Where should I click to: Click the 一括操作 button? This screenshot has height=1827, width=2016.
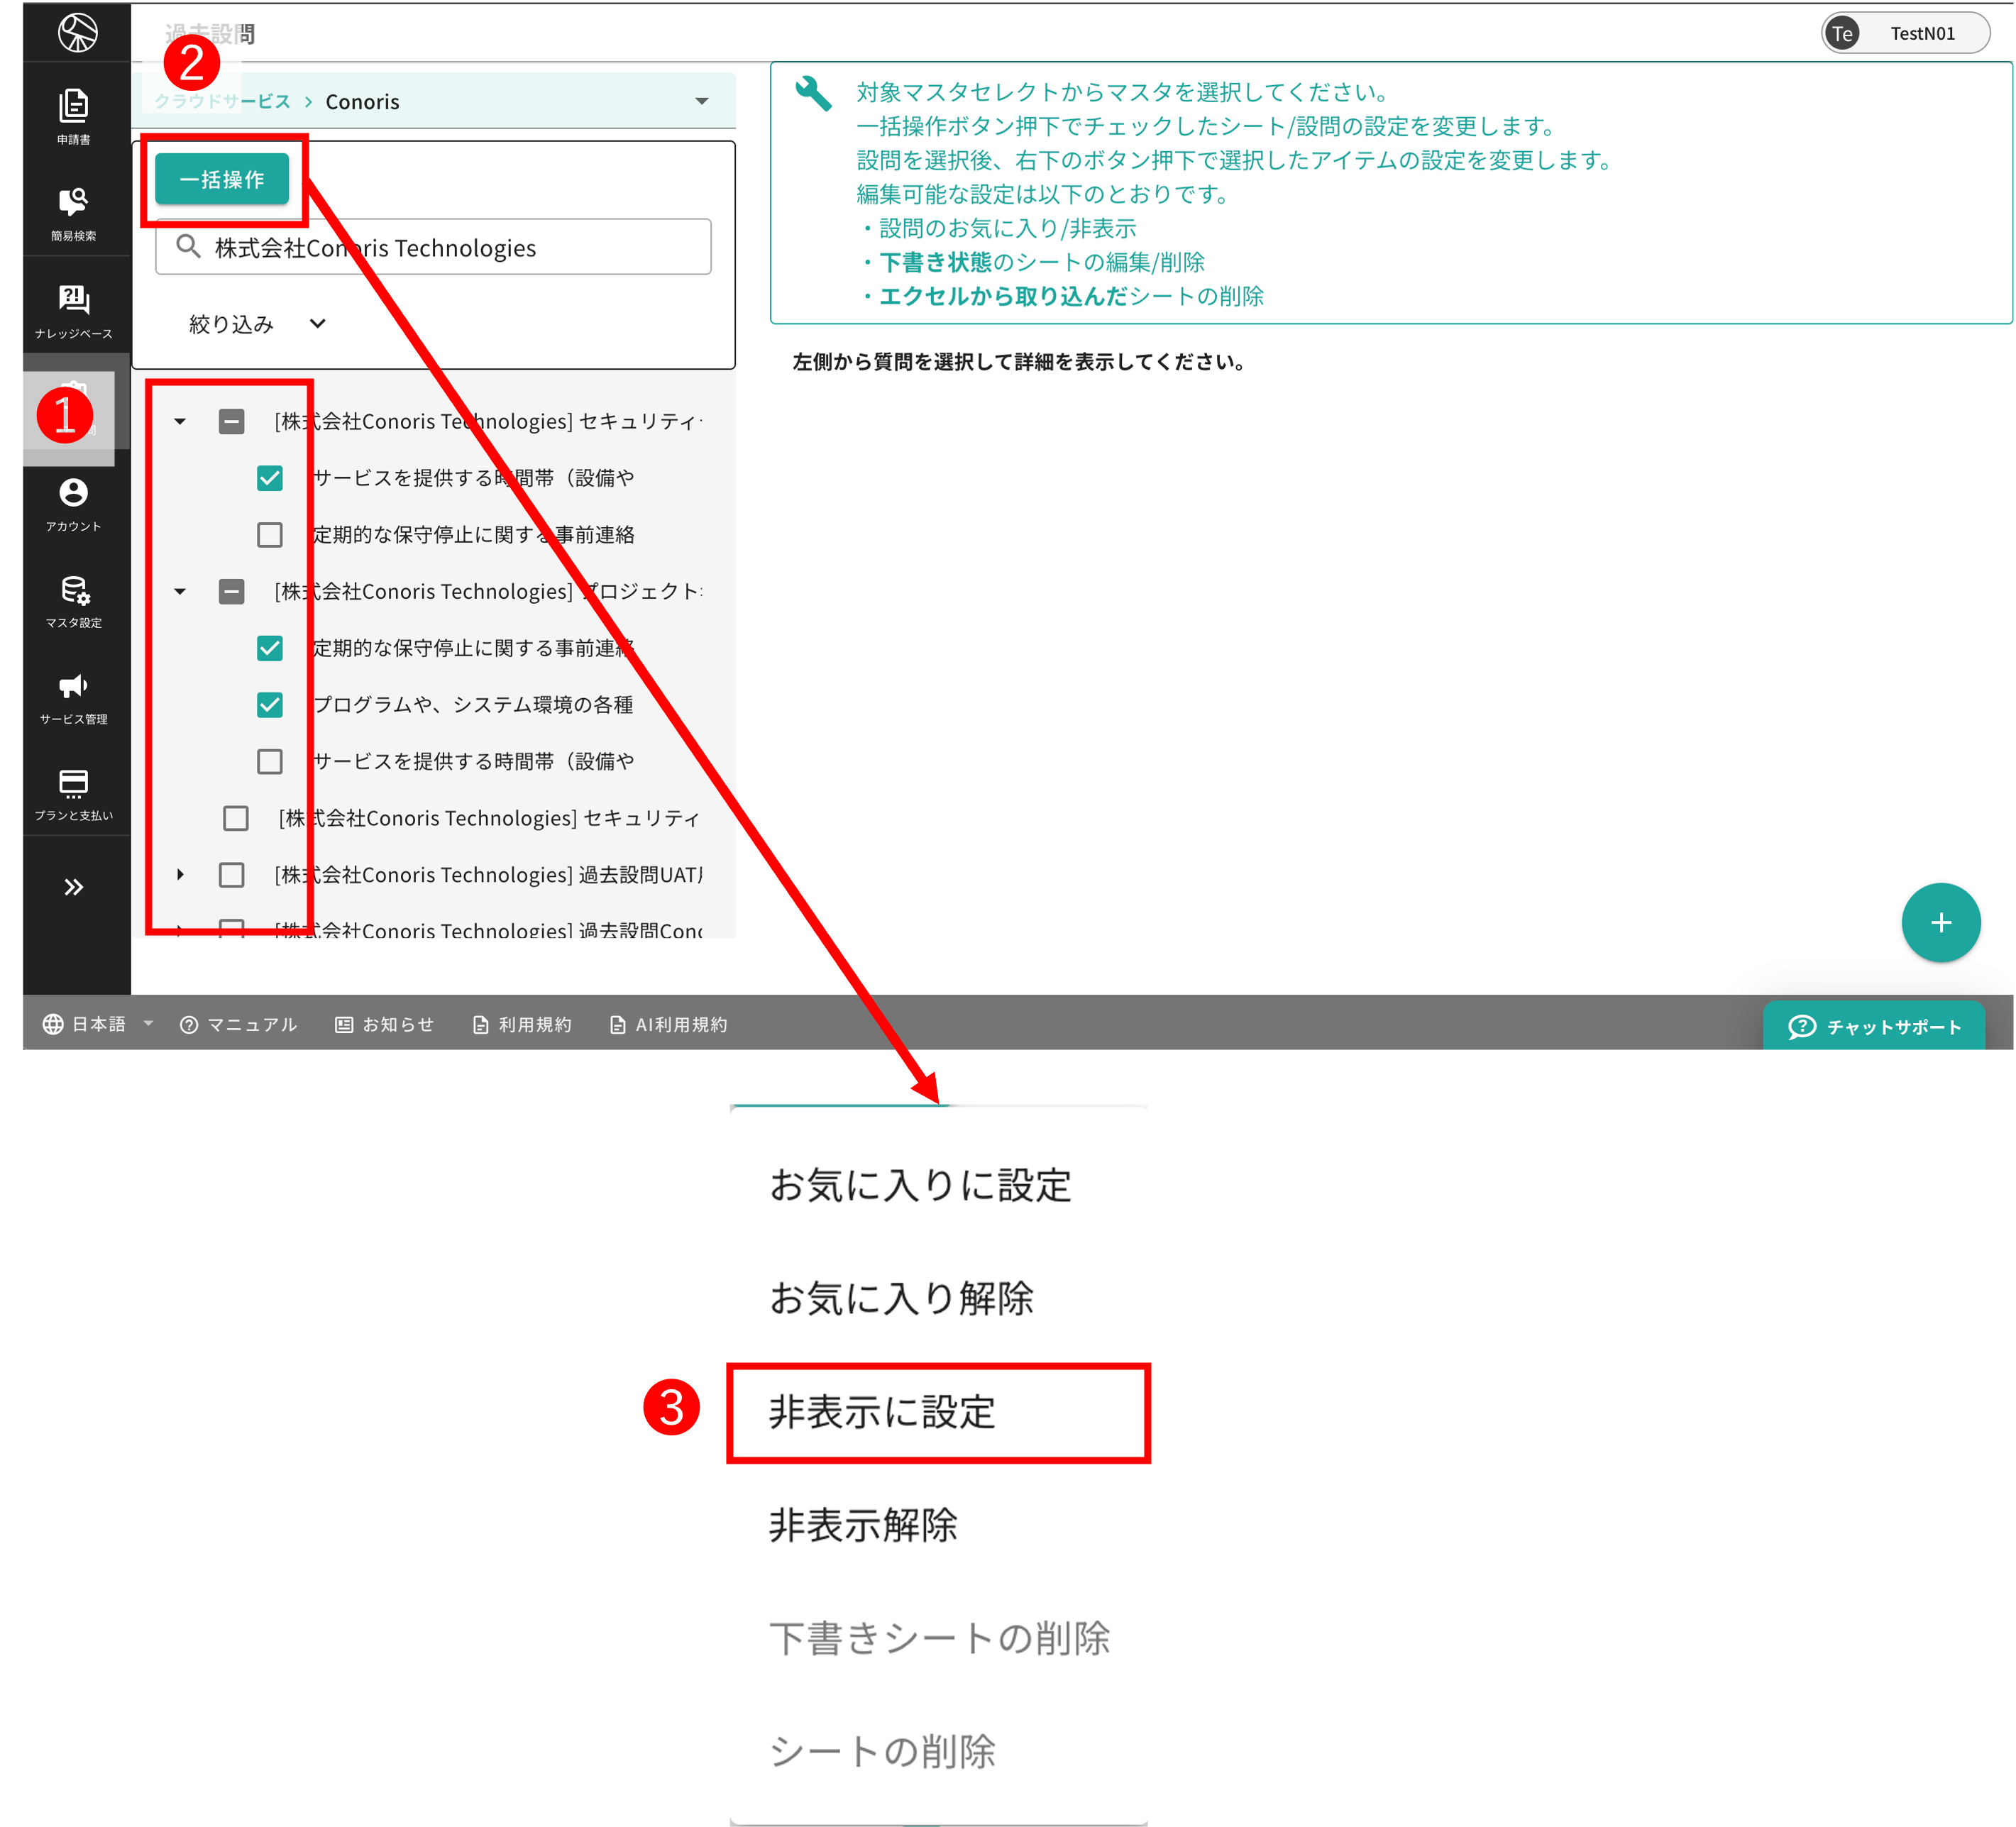(x=222, y=179)
